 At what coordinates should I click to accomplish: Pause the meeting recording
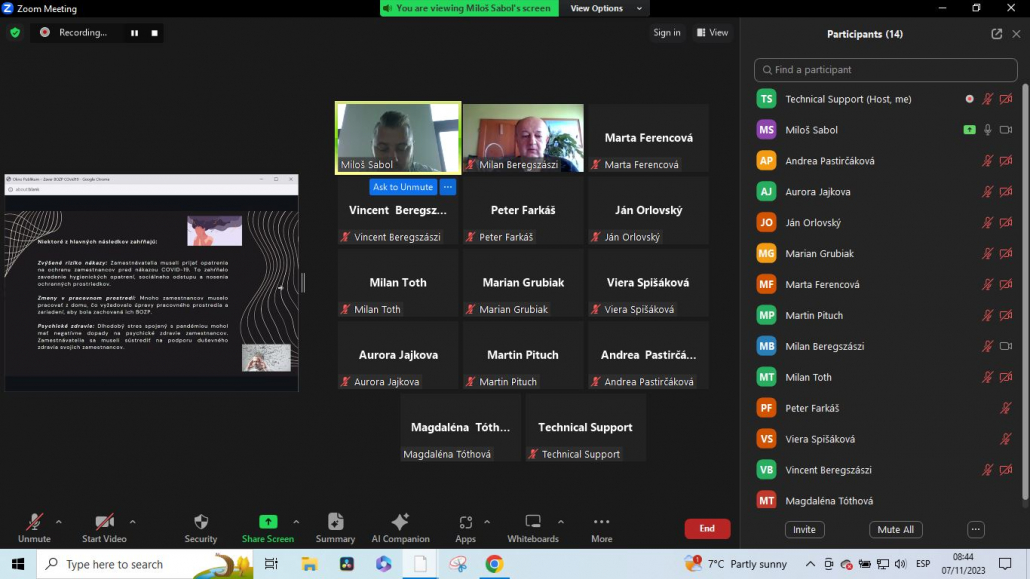point(134,32)
